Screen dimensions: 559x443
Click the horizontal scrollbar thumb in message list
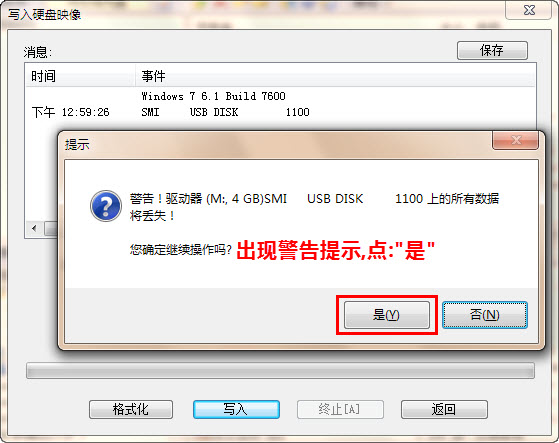[50, 228]
